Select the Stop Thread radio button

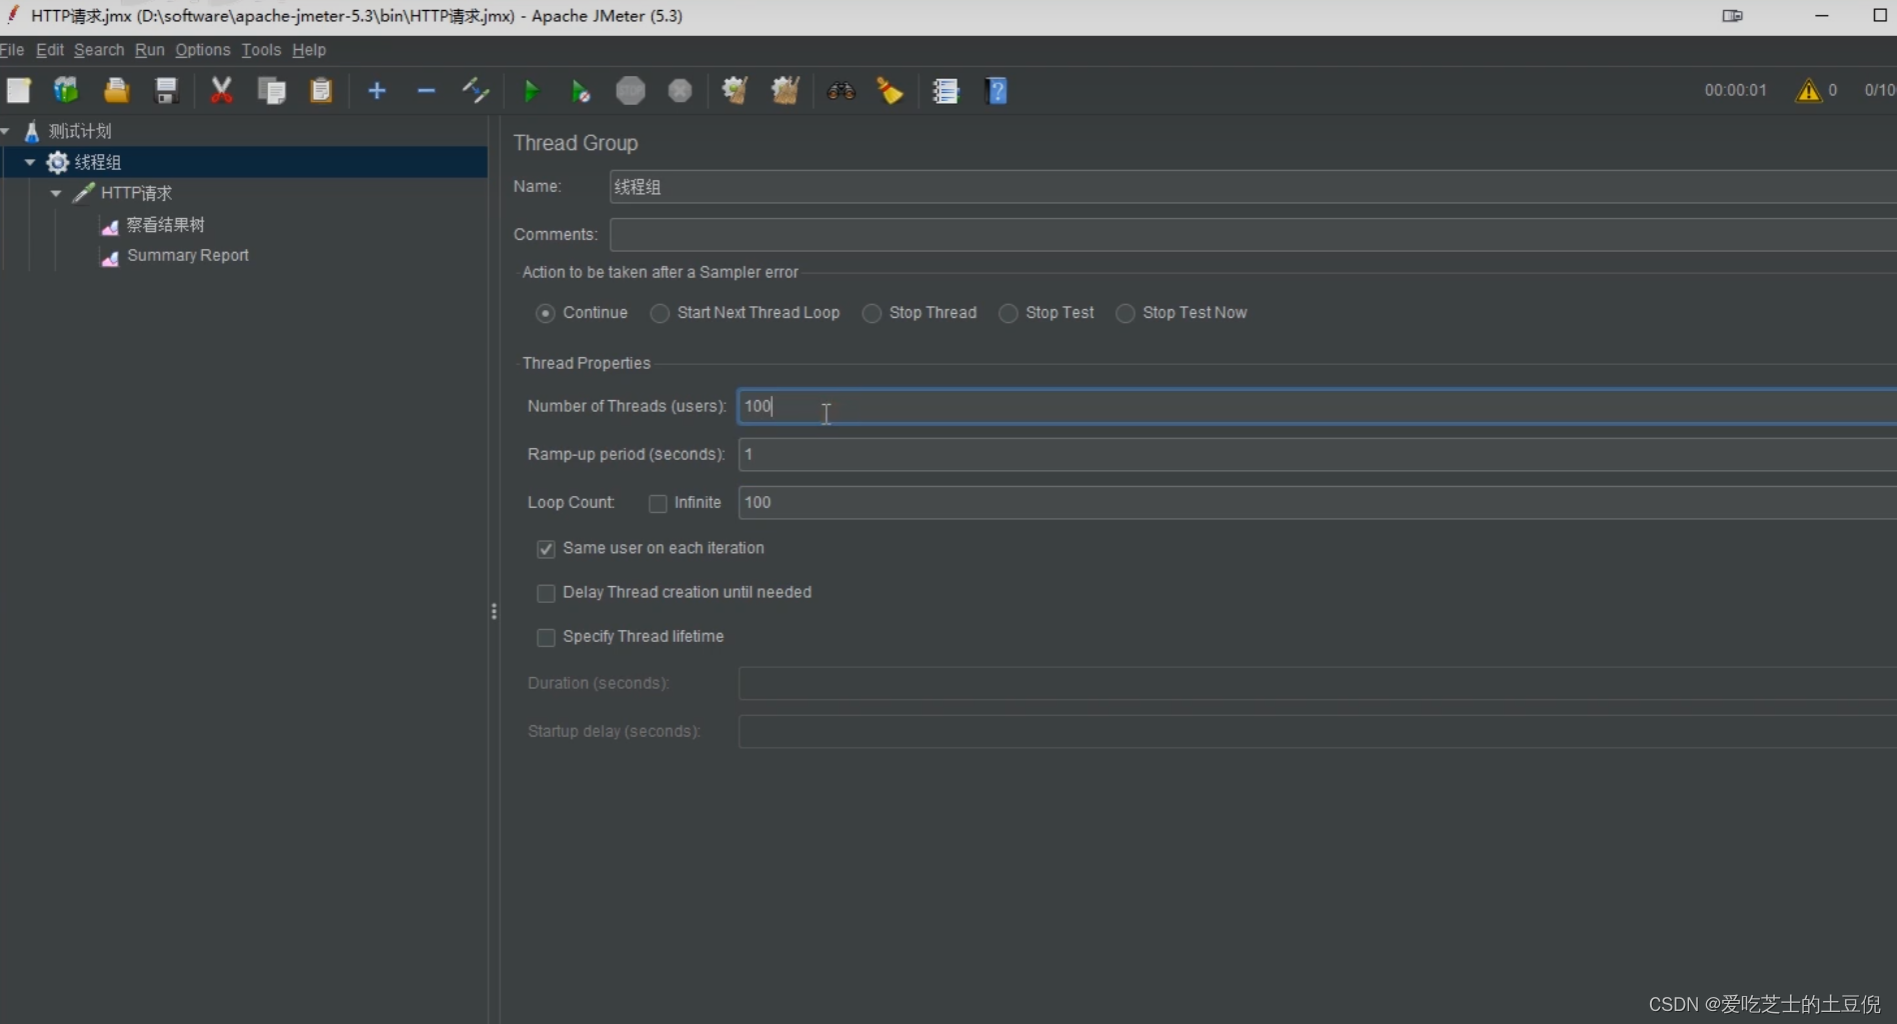[872, 313]
